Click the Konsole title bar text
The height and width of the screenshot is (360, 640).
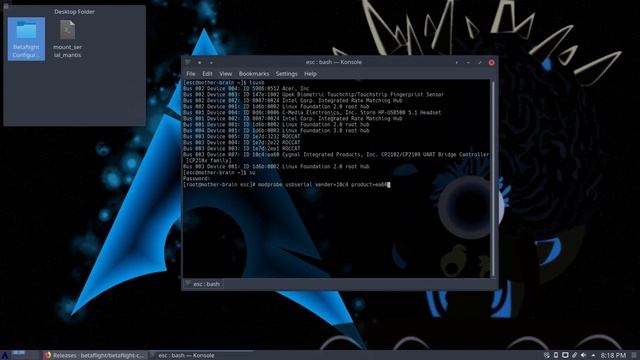tap(333, 62)
